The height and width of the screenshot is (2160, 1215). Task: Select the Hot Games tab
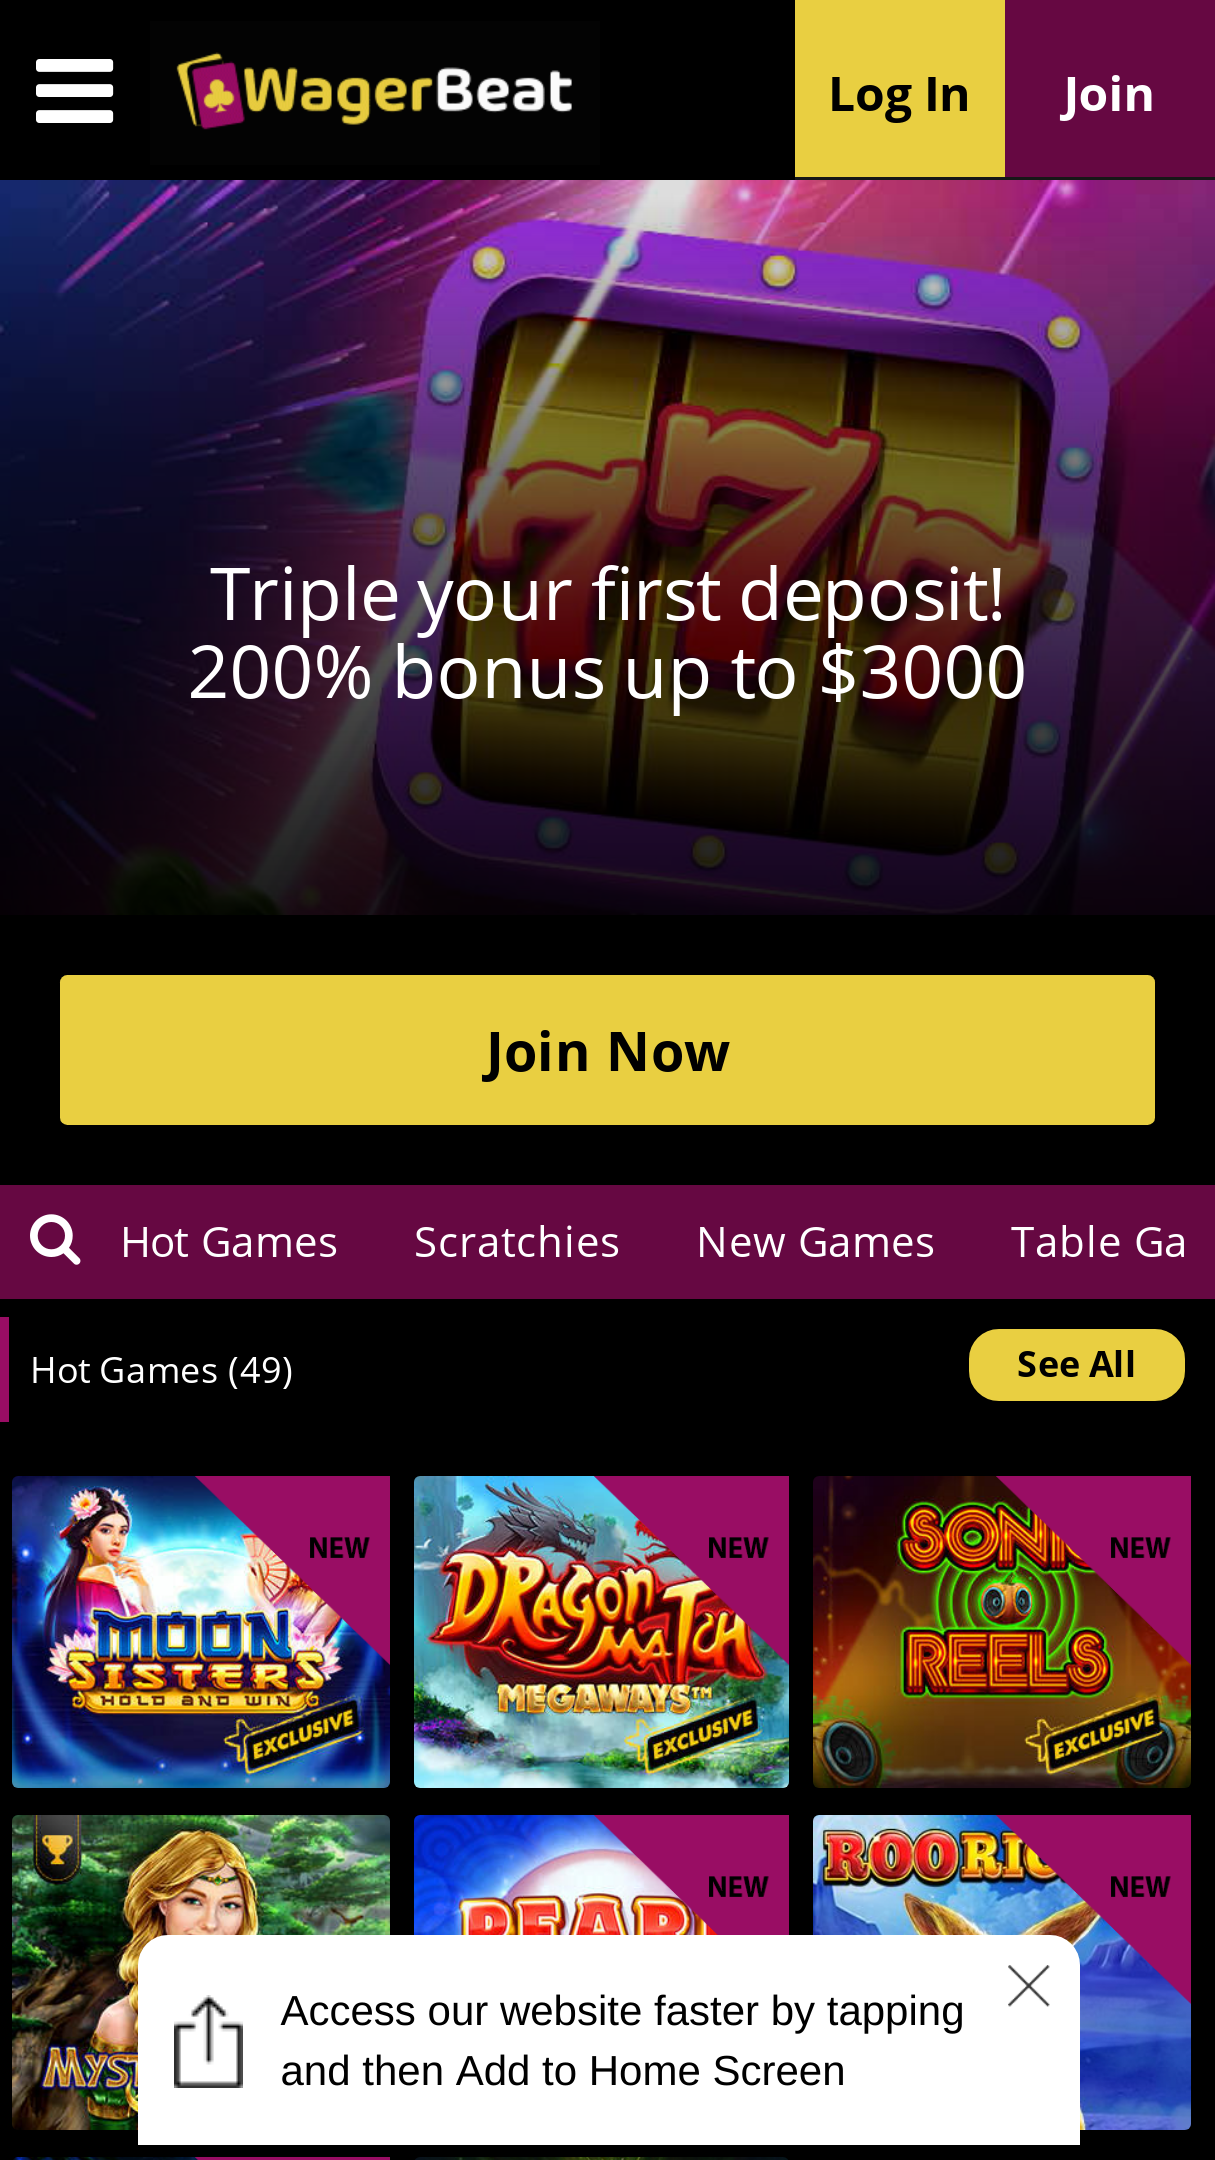229,1242
